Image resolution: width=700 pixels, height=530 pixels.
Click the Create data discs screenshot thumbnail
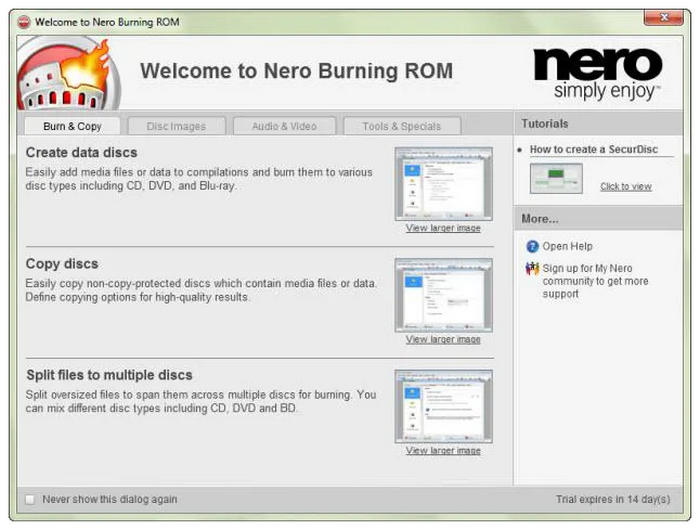click(444, 184)
